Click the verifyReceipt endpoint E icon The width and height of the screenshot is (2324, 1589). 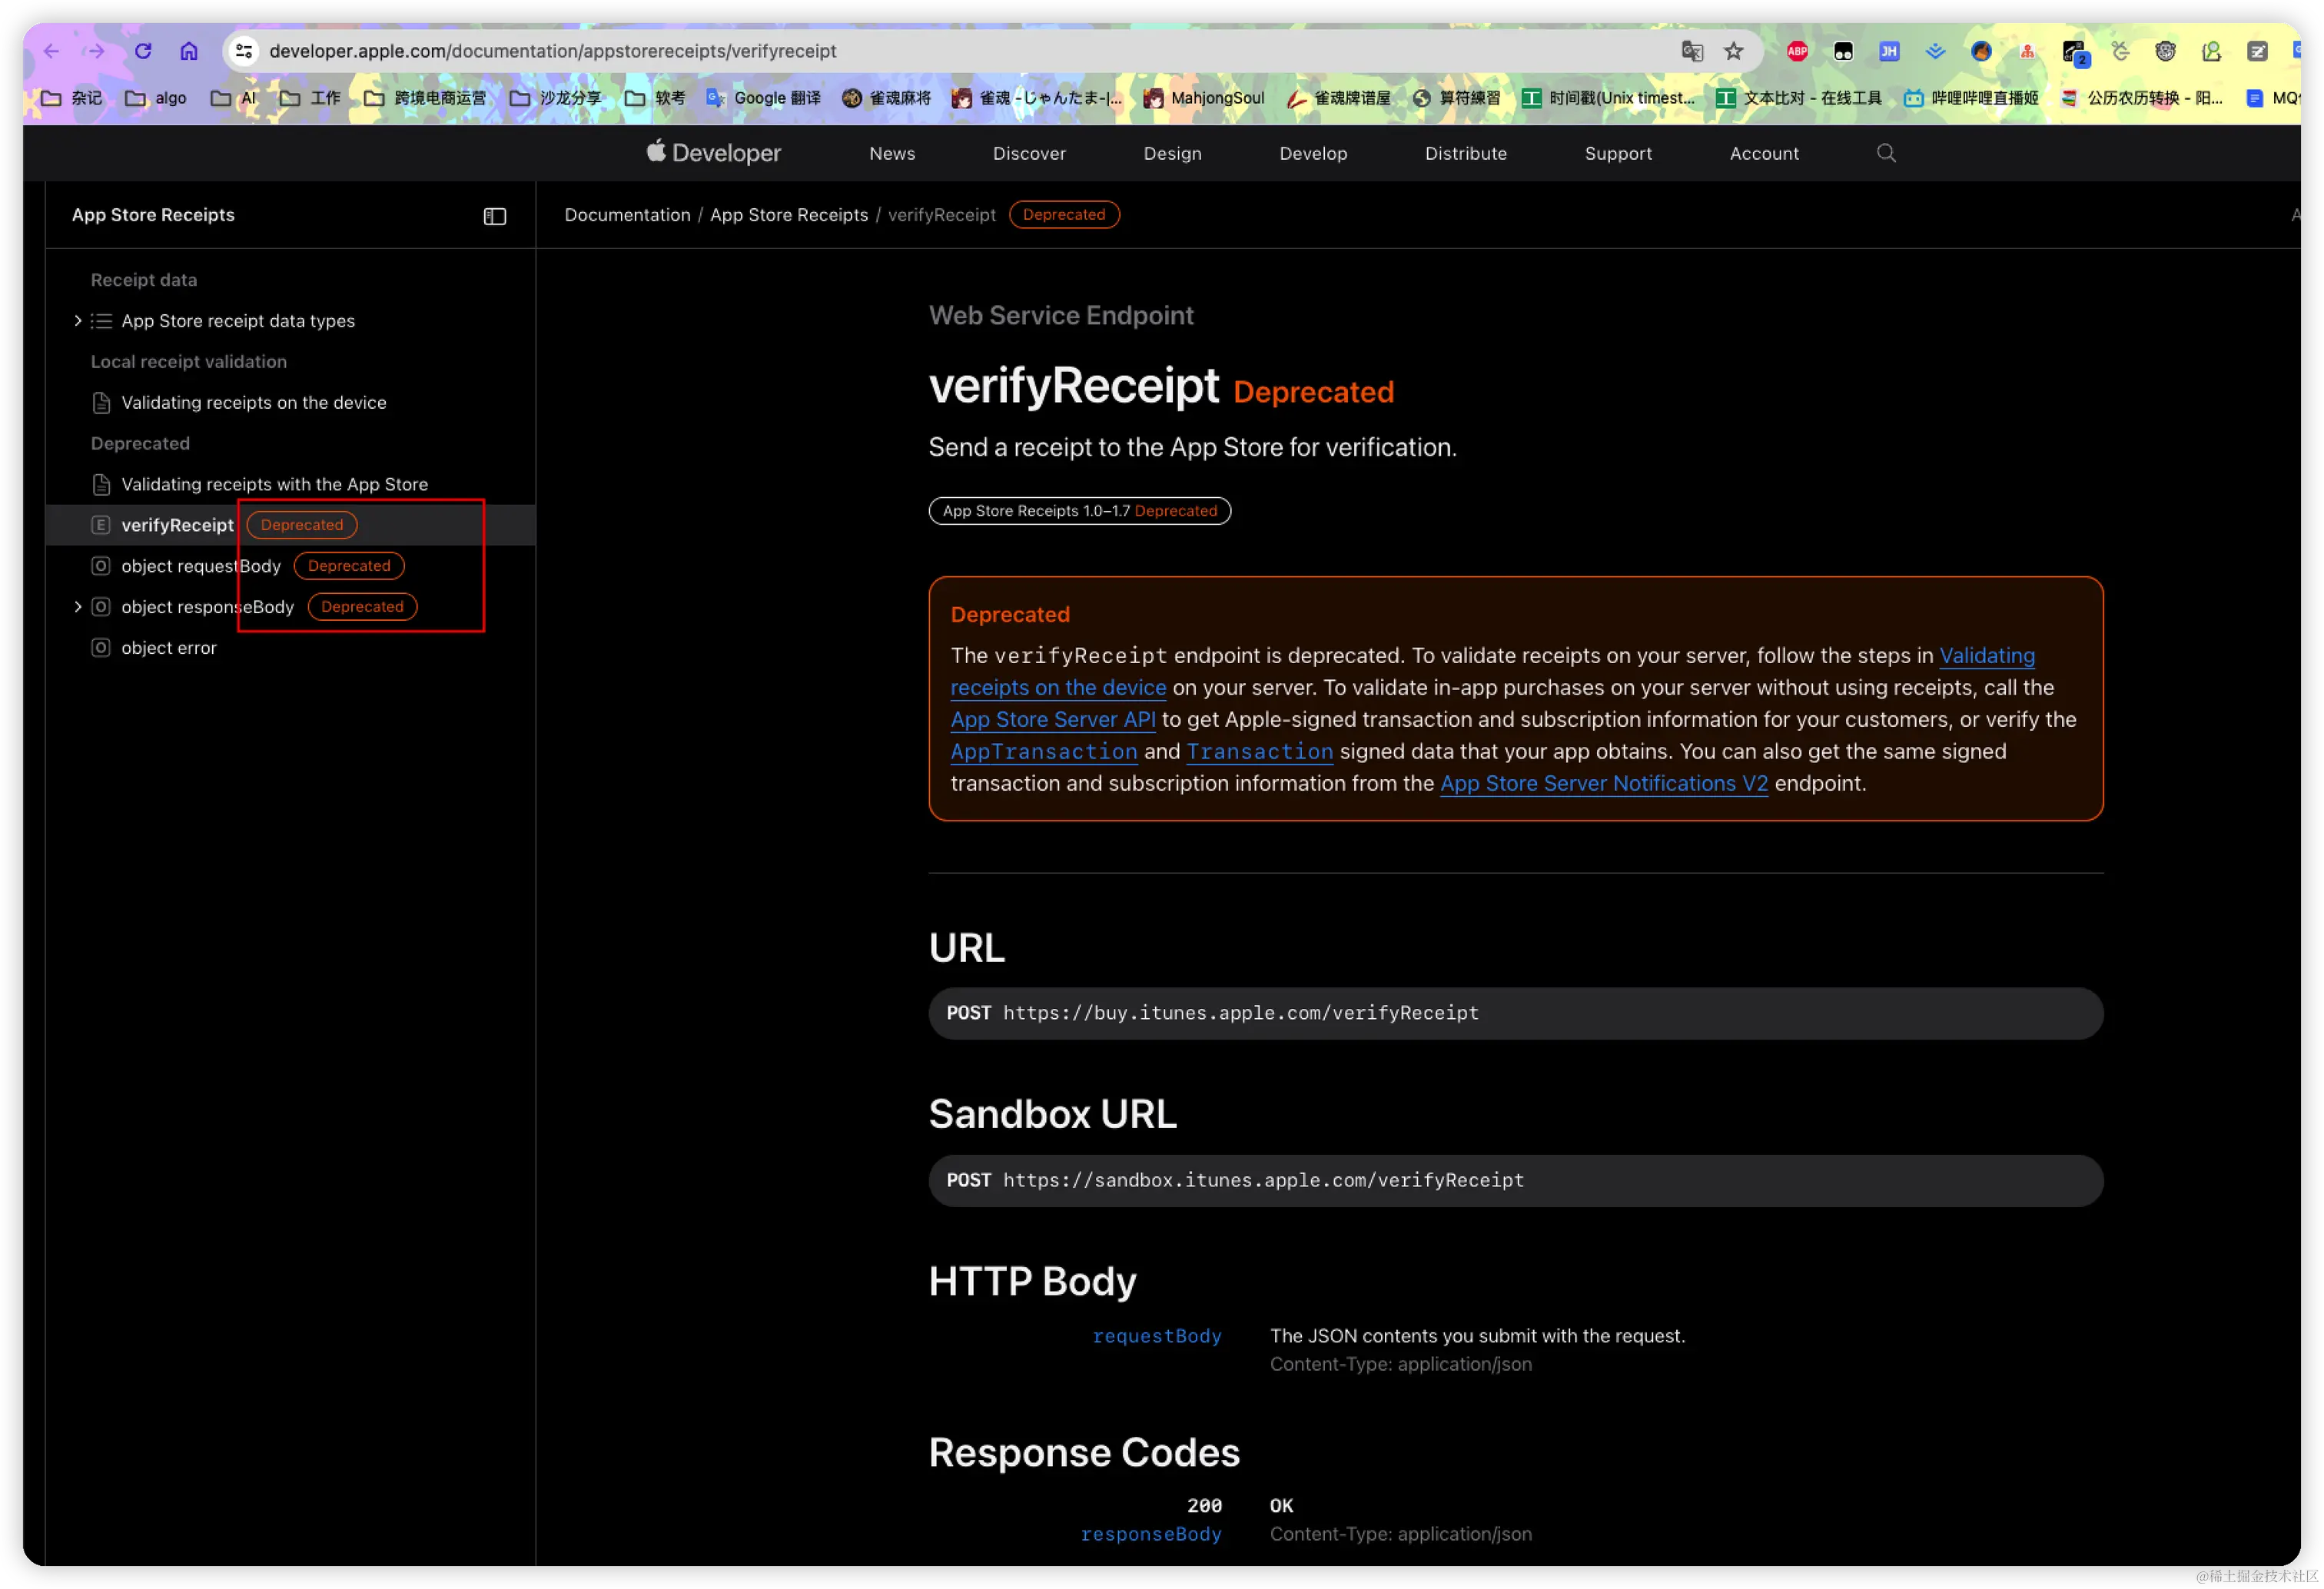(100, 525)
